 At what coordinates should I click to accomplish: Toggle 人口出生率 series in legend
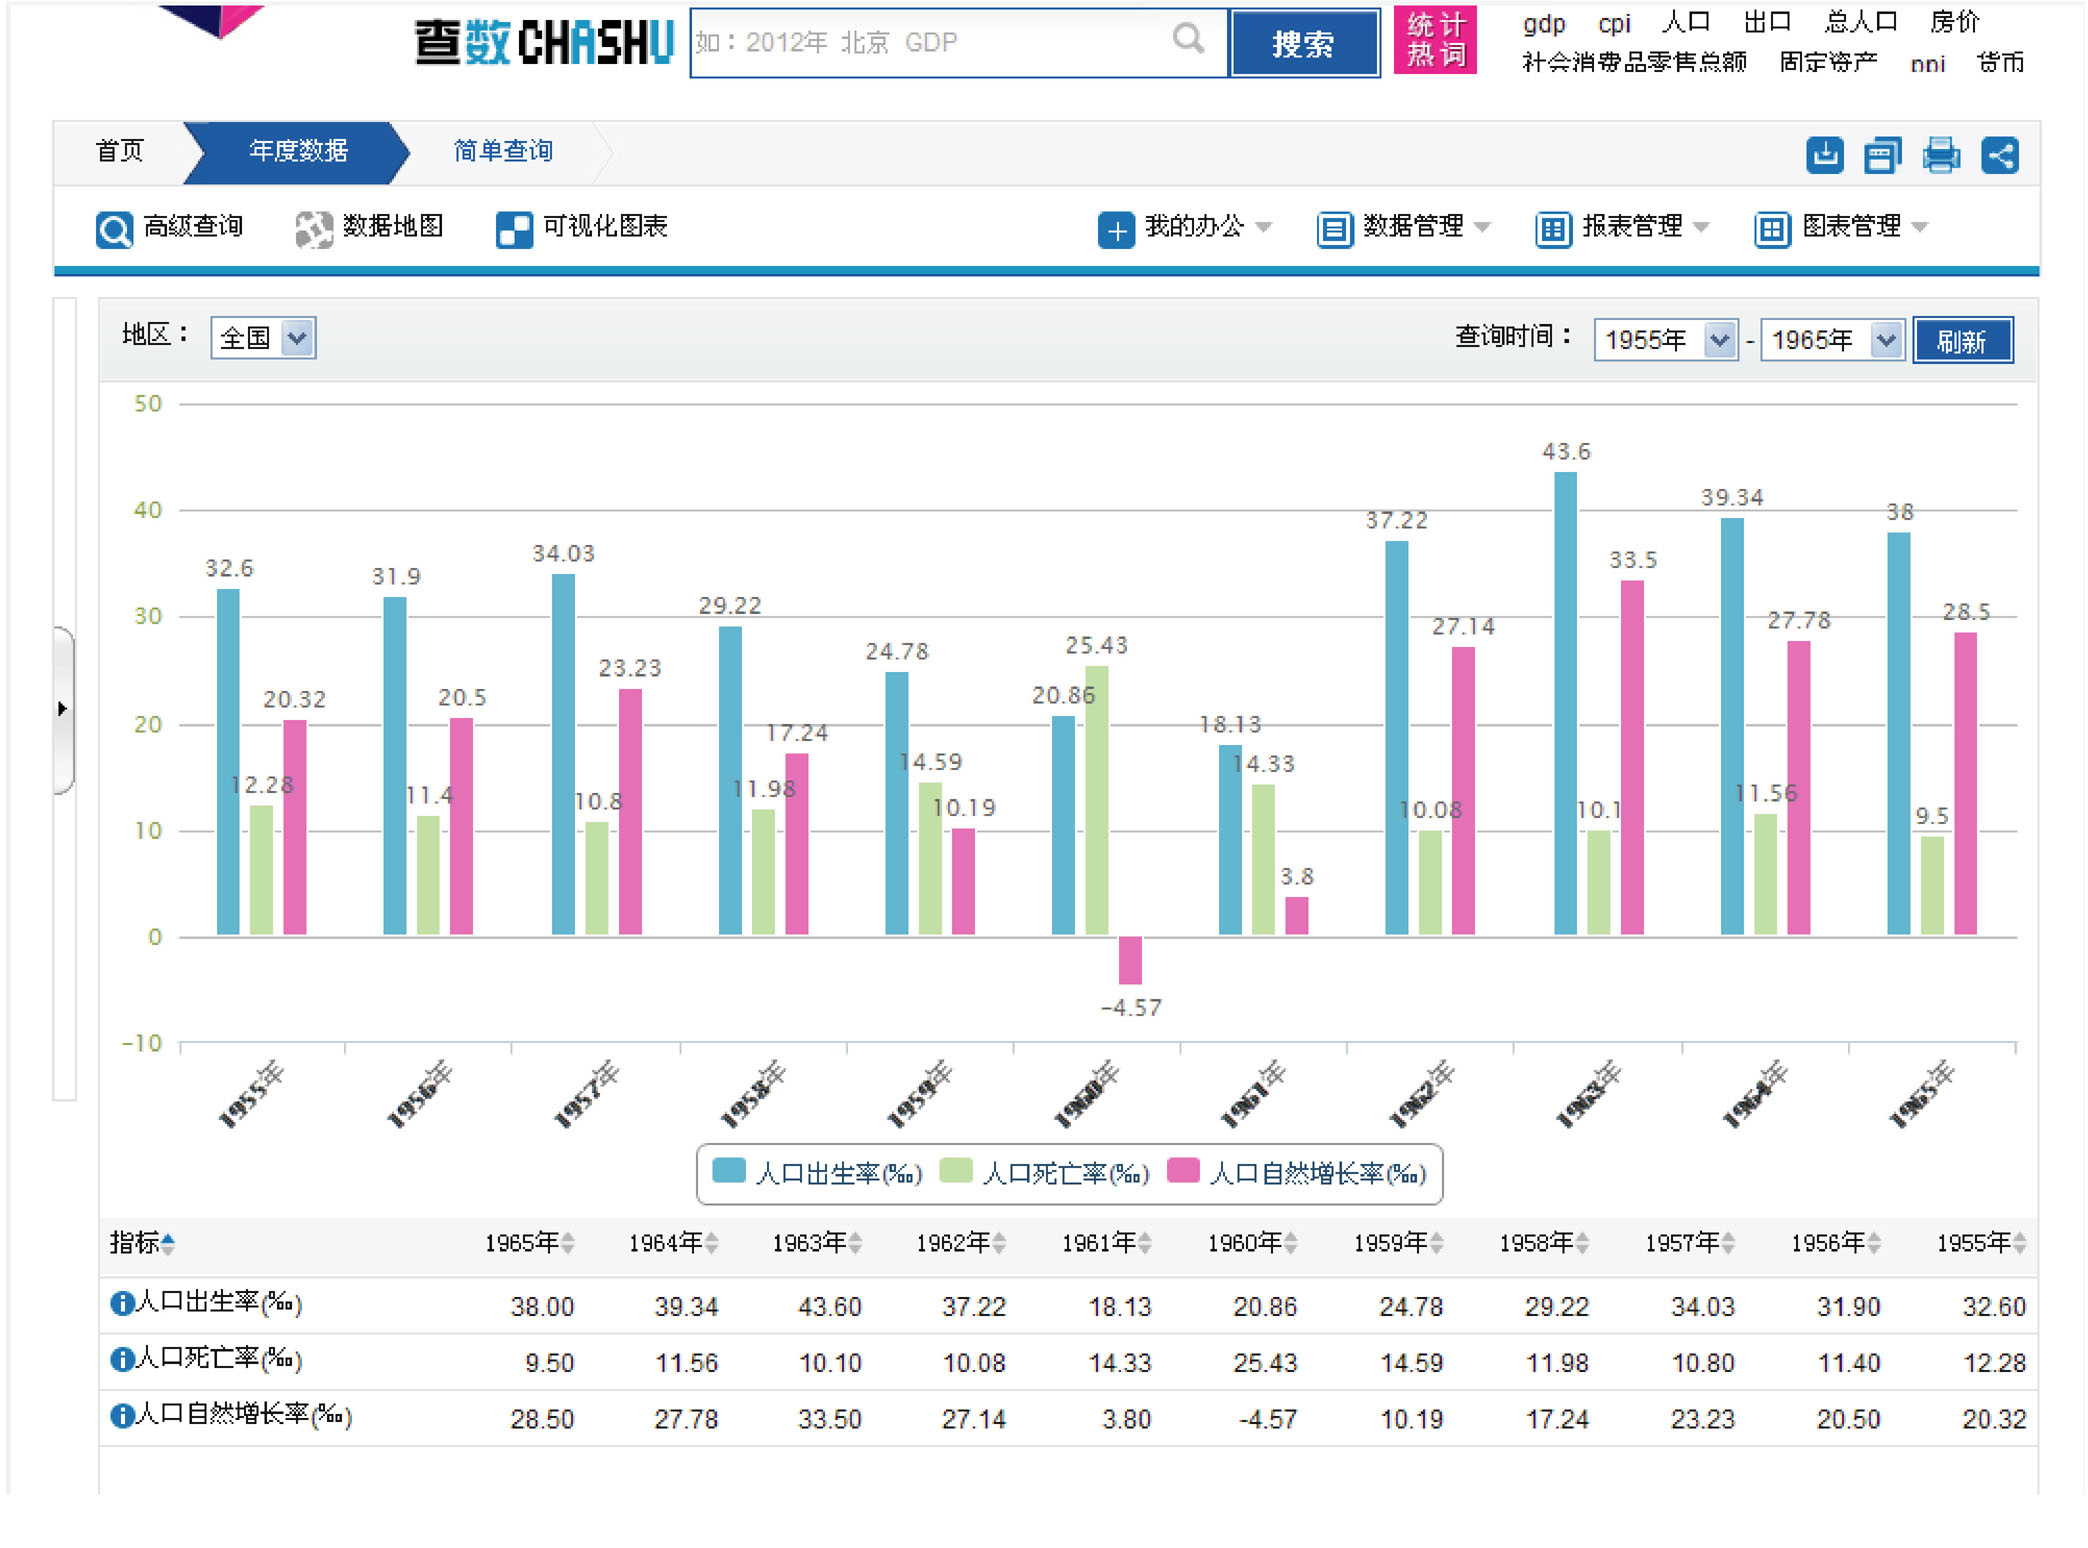pos(817,1172)
